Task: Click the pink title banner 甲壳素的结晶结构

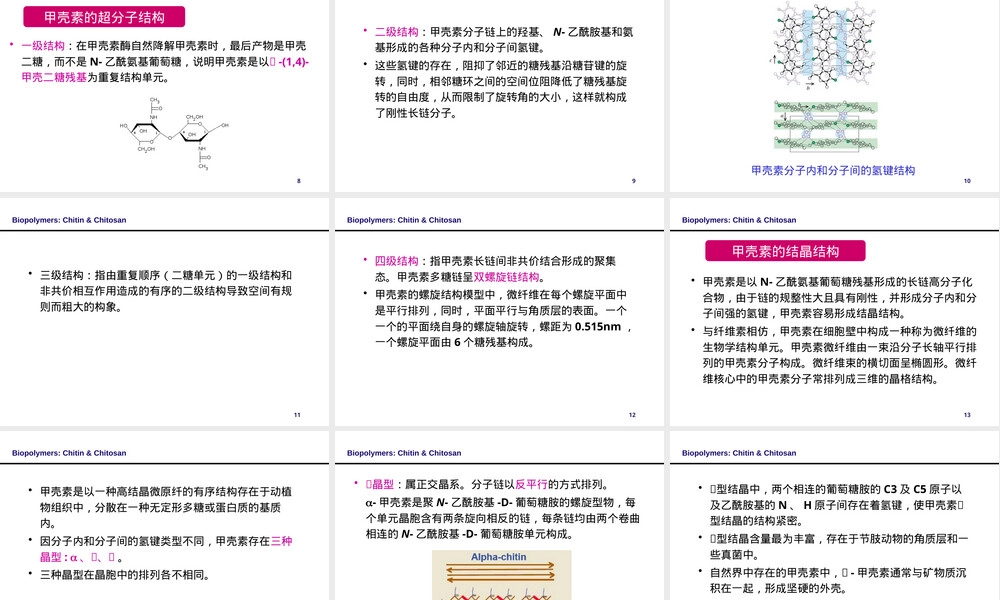Action: [x=785, y=251]
